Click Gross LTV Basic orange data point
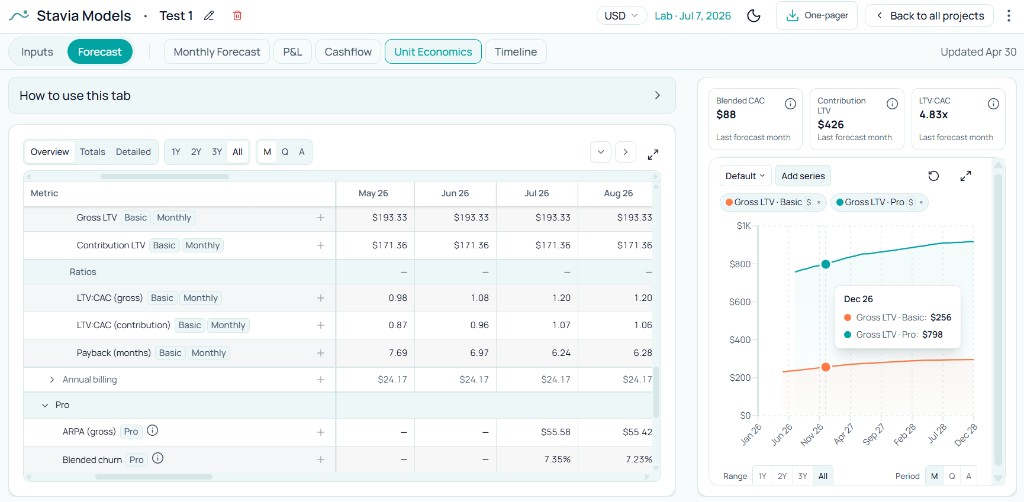 point(825,367)
